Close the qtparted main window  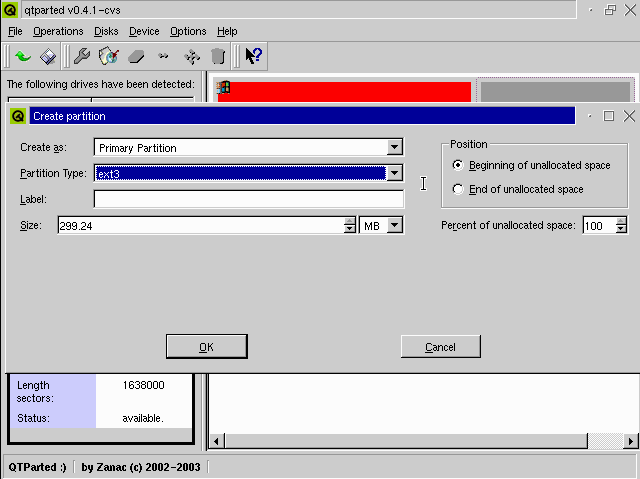630,10
